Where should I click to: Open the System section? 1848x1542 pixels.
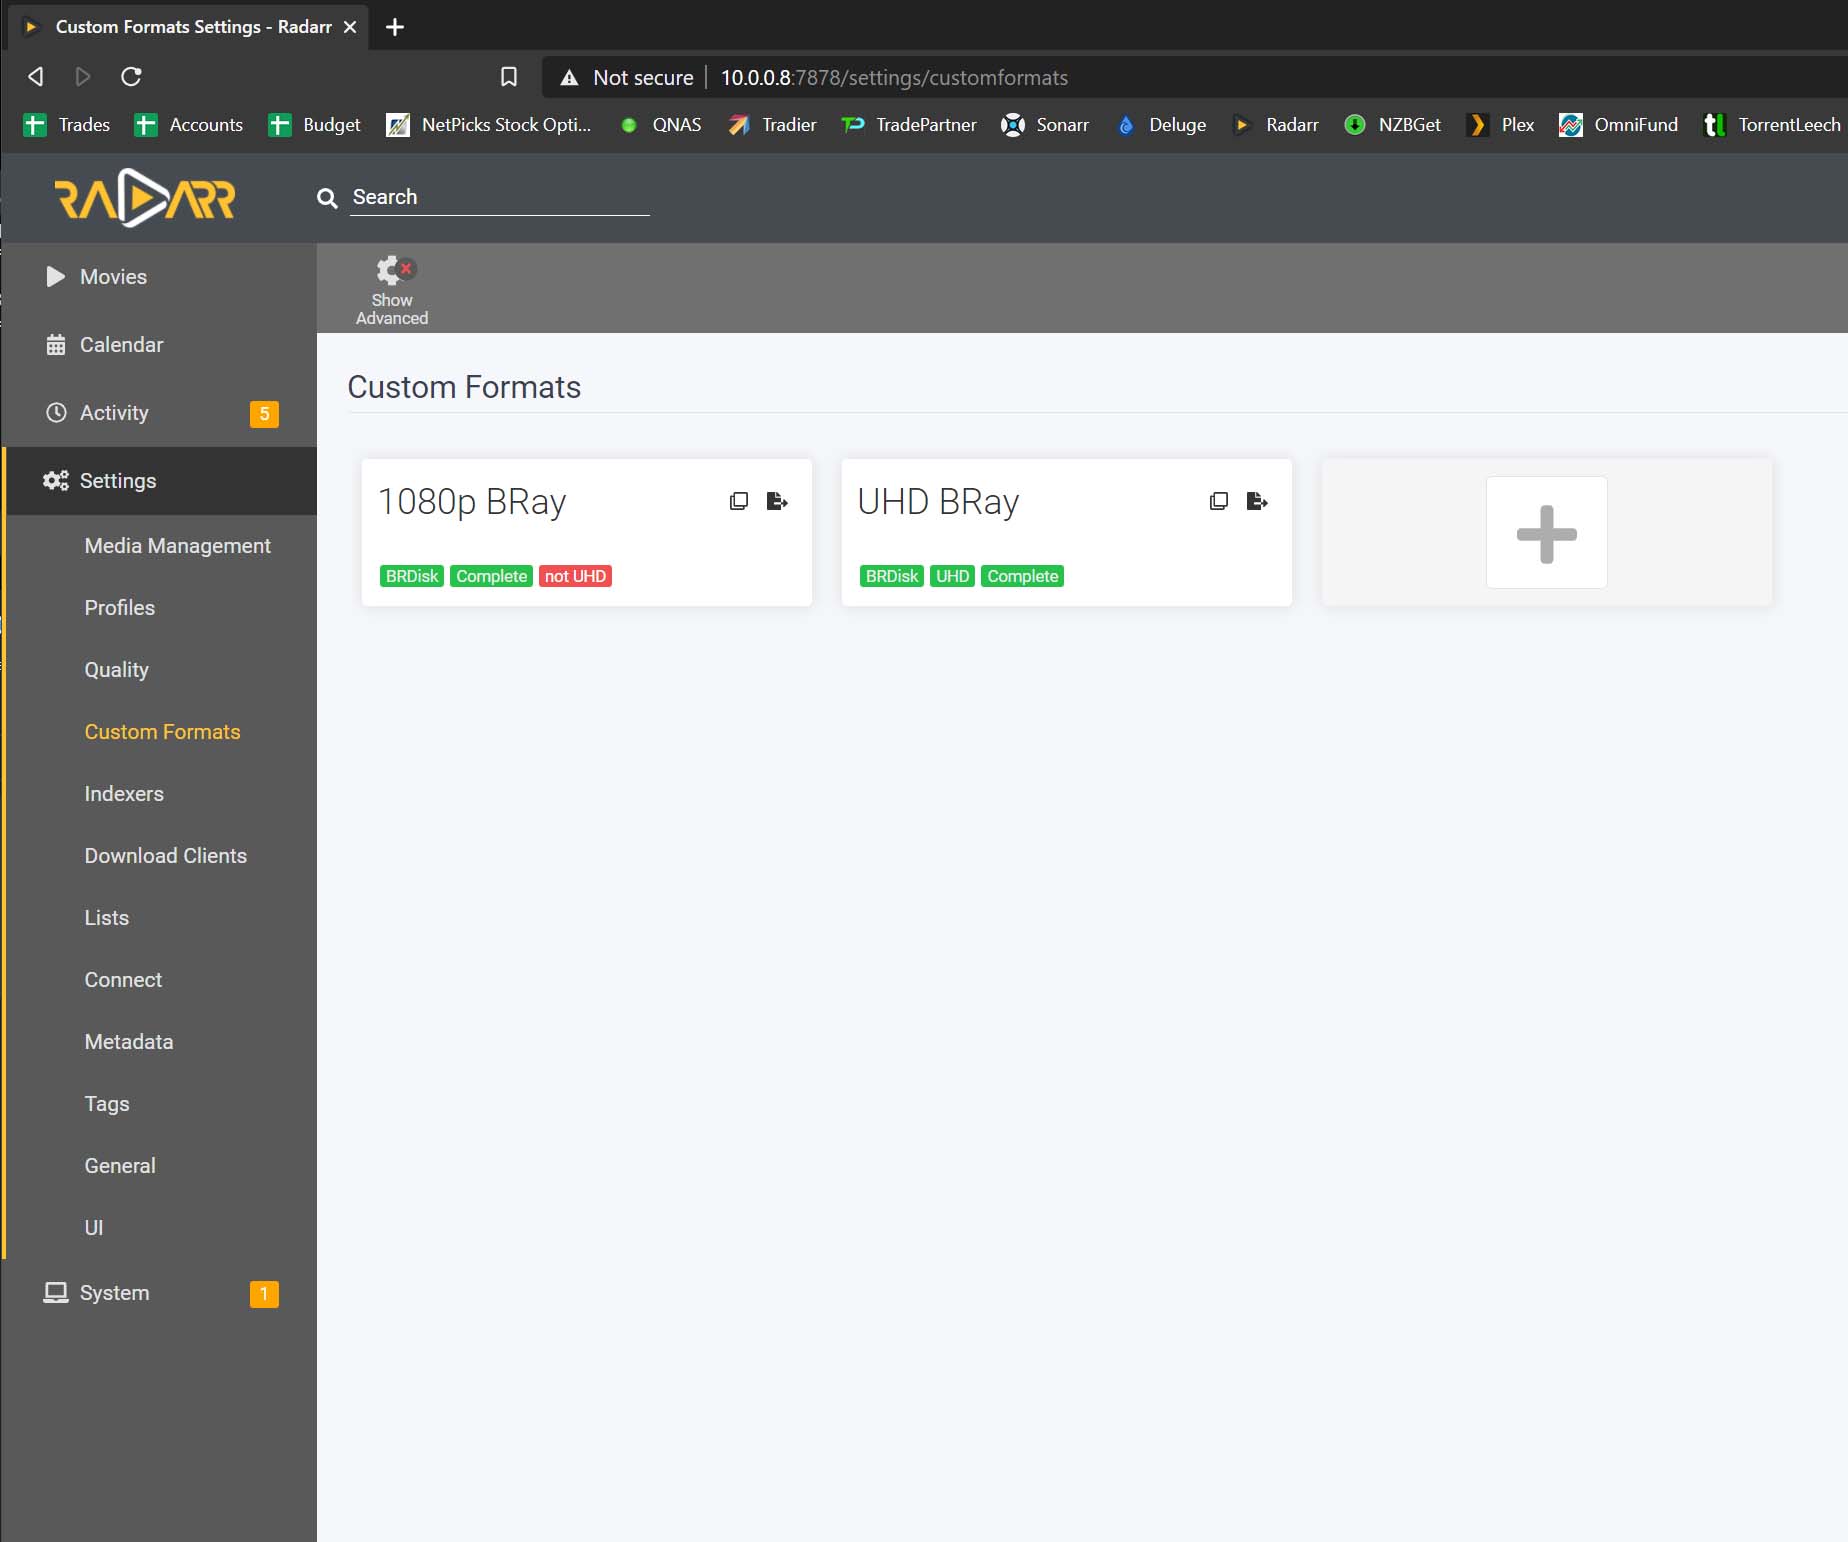click(x=113, y=1292)
